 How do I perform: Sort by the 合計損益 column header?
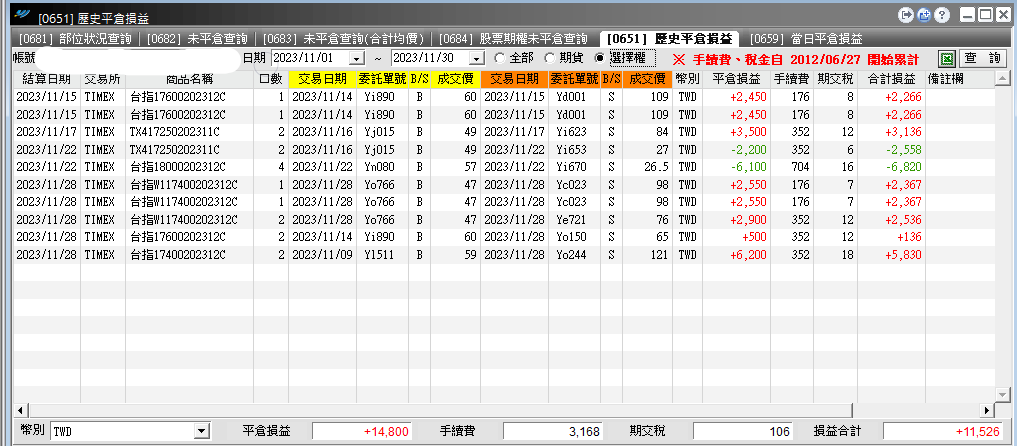(891, 79)
